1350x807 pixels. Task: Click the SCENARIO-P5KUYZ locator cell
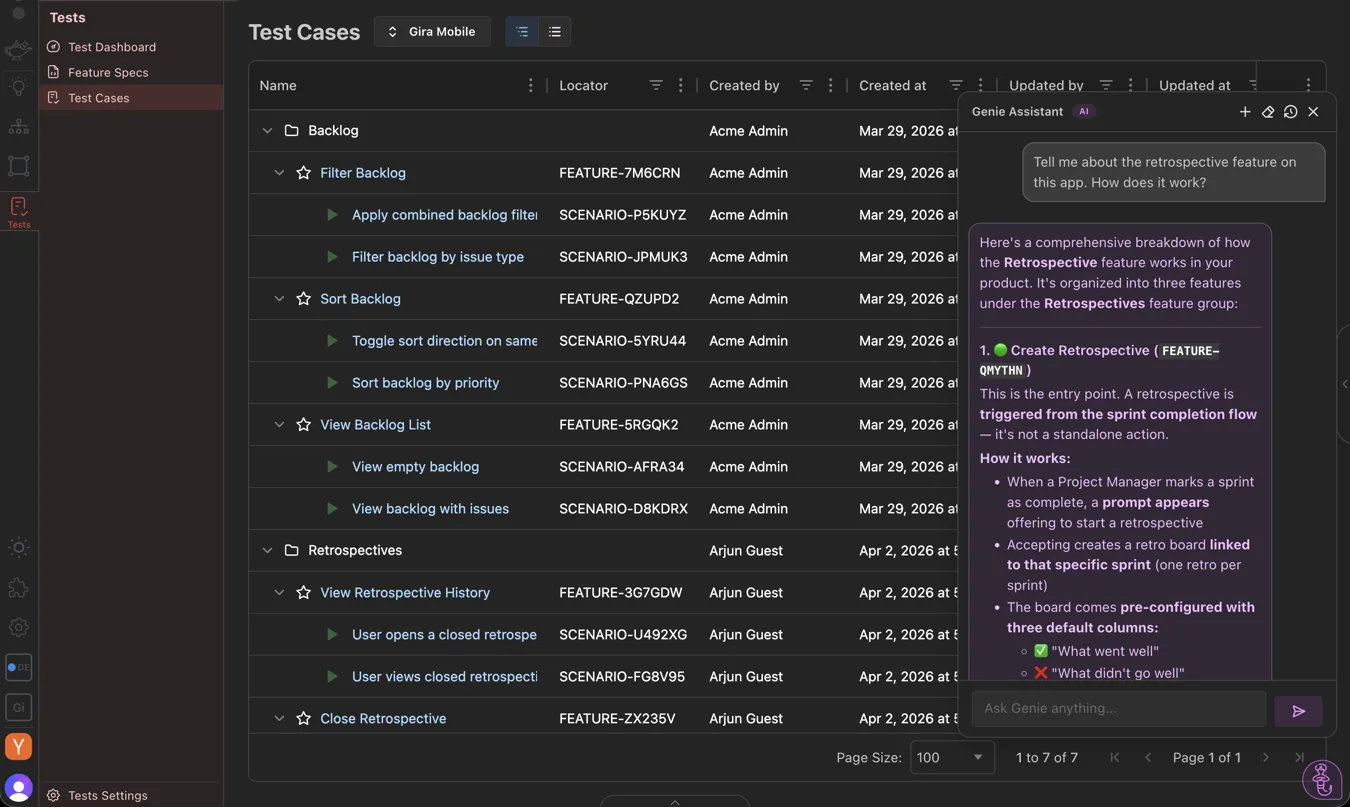tap(622, 215)
